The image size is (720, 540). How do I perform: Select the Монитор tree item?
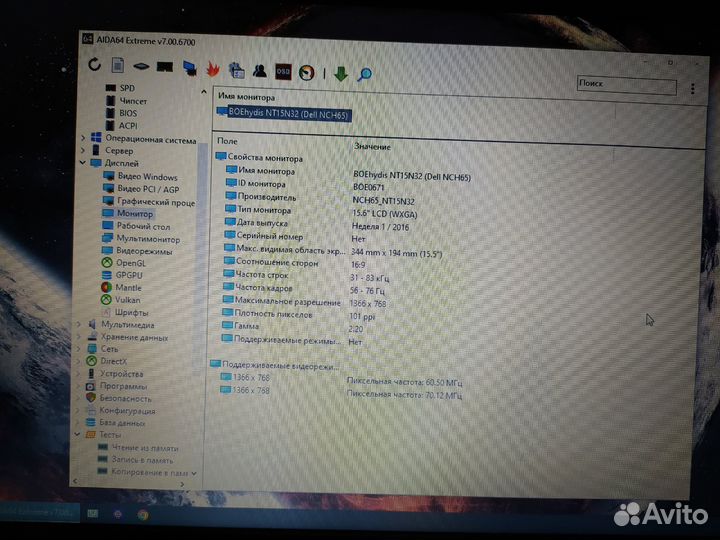(x=135, y=214)
